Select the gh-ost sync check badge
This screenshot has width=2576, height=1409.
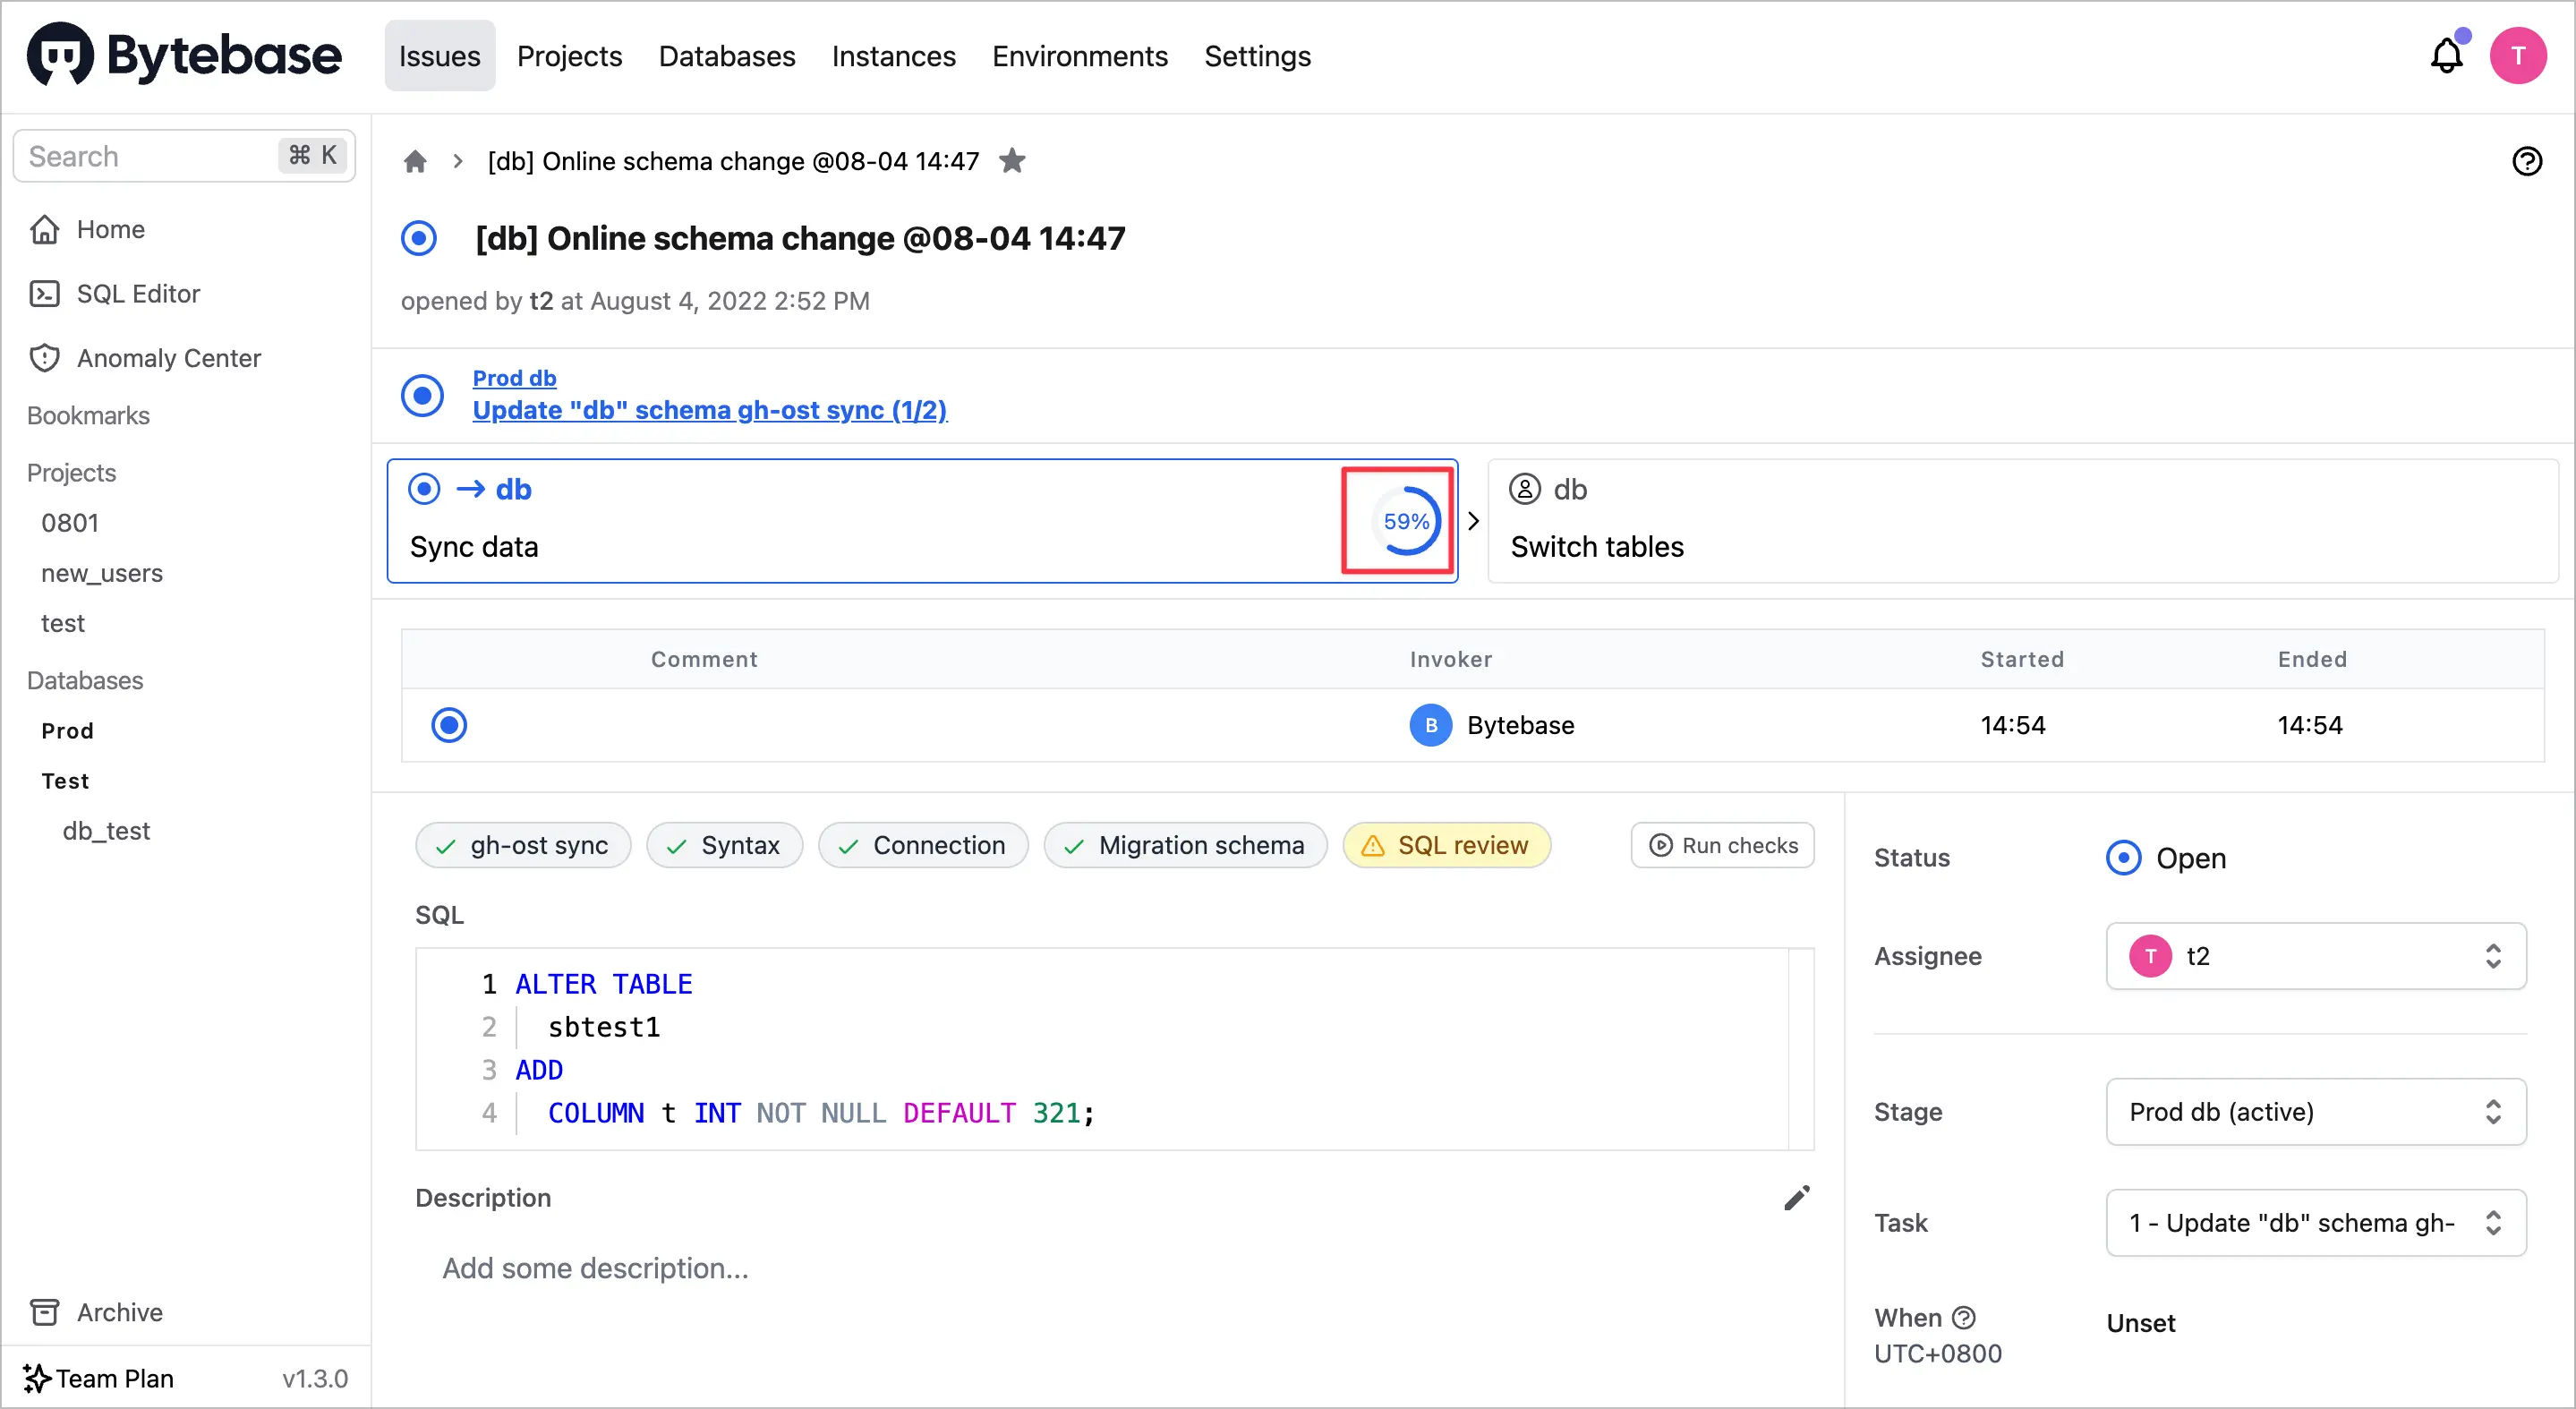pos(523,845)
